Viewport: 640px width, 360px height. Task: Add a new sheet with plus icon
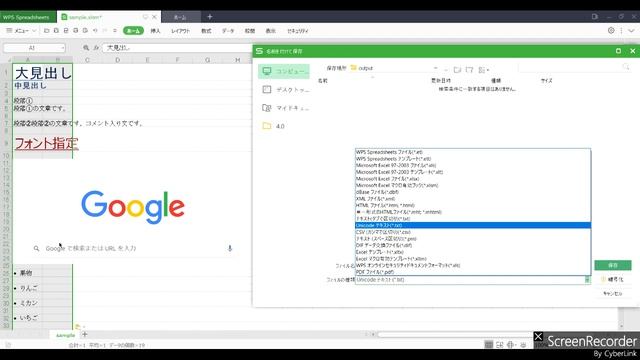tap(84, 335)
